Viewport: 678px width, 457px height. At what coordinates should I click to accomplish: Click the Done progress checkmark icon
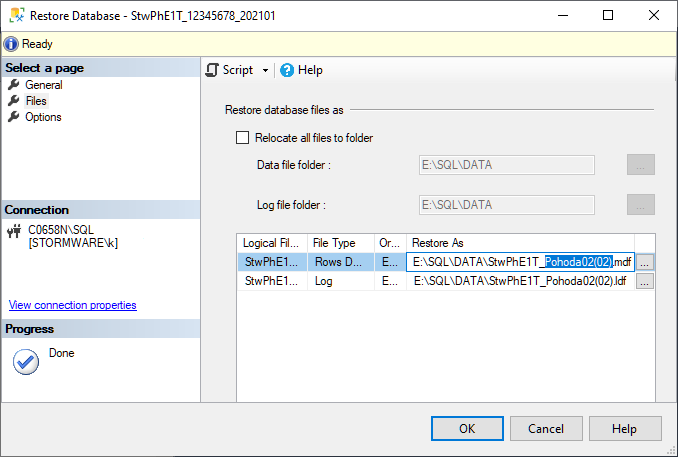coord(25,362)
